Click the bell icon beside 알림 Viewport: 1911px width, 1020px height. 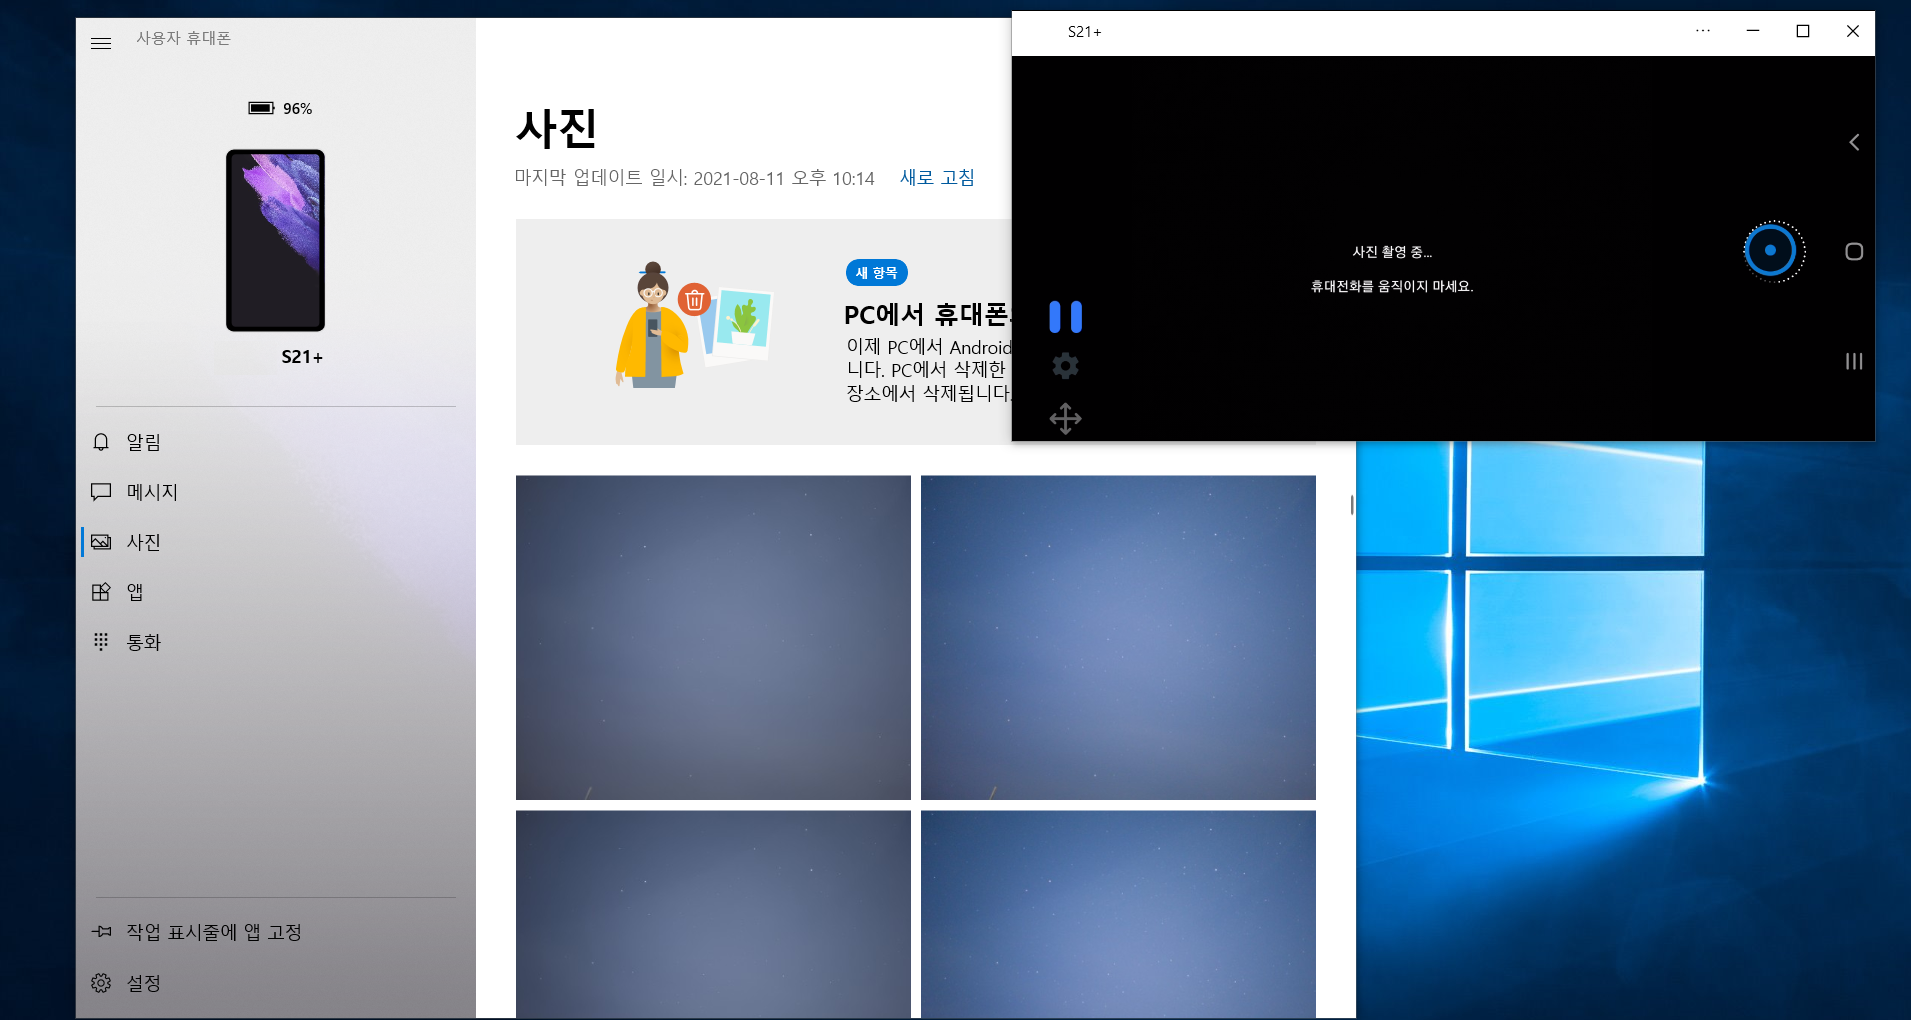(101, 442)
